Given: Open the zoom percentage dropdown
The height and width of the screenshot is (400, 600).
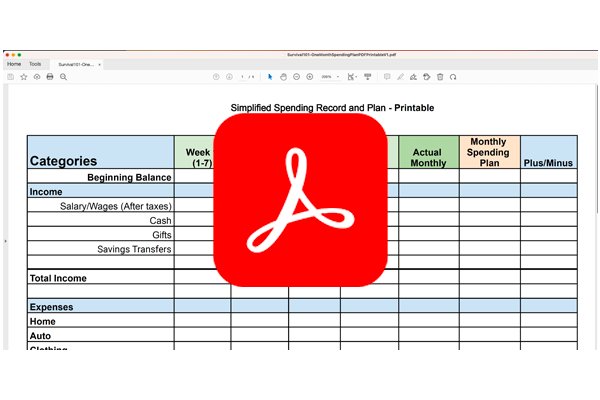Looking at the screenshot, I should [329, 76].
